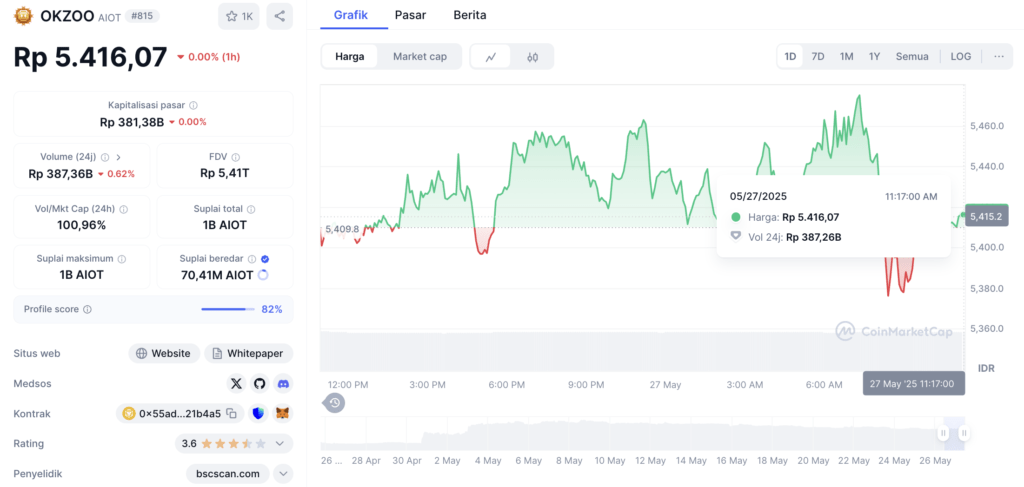Screen dimensions: 1024x487
Task: Add token to MetaMask via fox icon
Action: [283, 413]
